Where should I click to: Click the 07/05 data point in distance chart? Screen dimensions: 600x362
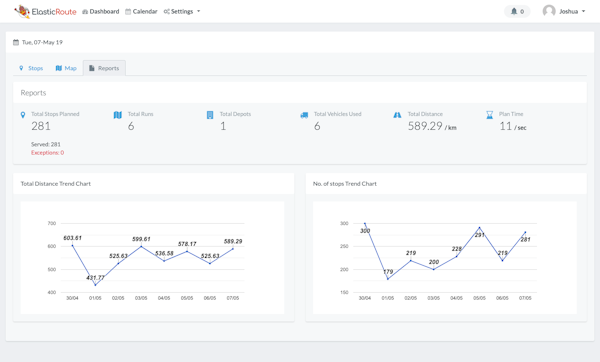[233, 249]
